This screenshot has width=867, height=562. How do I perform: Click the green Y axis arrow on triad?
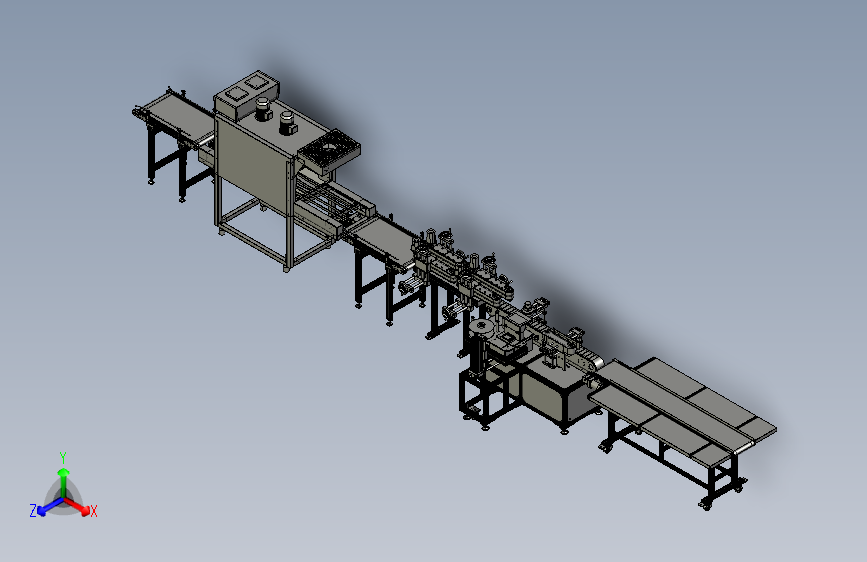click(64, 481)
